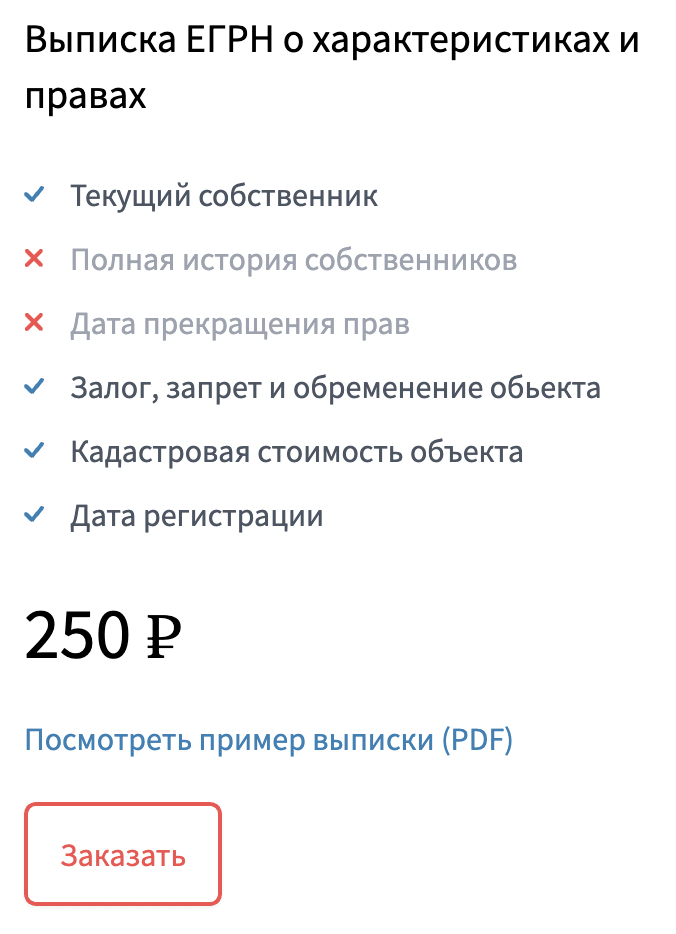The width and height of the screenshot is (676, 934).
Task: Click the checkmark beside Кадастровая стоимость объекта
Action: [34, 452]
